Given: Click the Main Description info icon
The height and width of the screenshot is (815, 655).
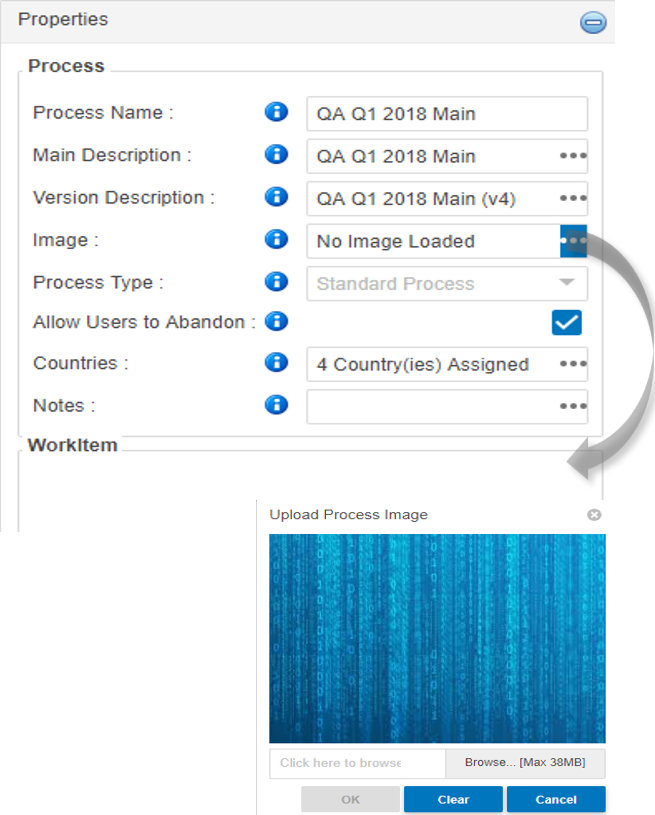Looking at the screenshot, I should [276, 154].
